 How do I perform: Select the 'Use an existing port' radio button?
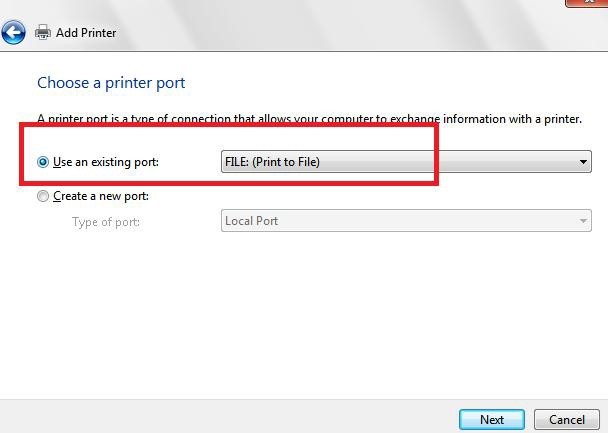coord(43,162)
